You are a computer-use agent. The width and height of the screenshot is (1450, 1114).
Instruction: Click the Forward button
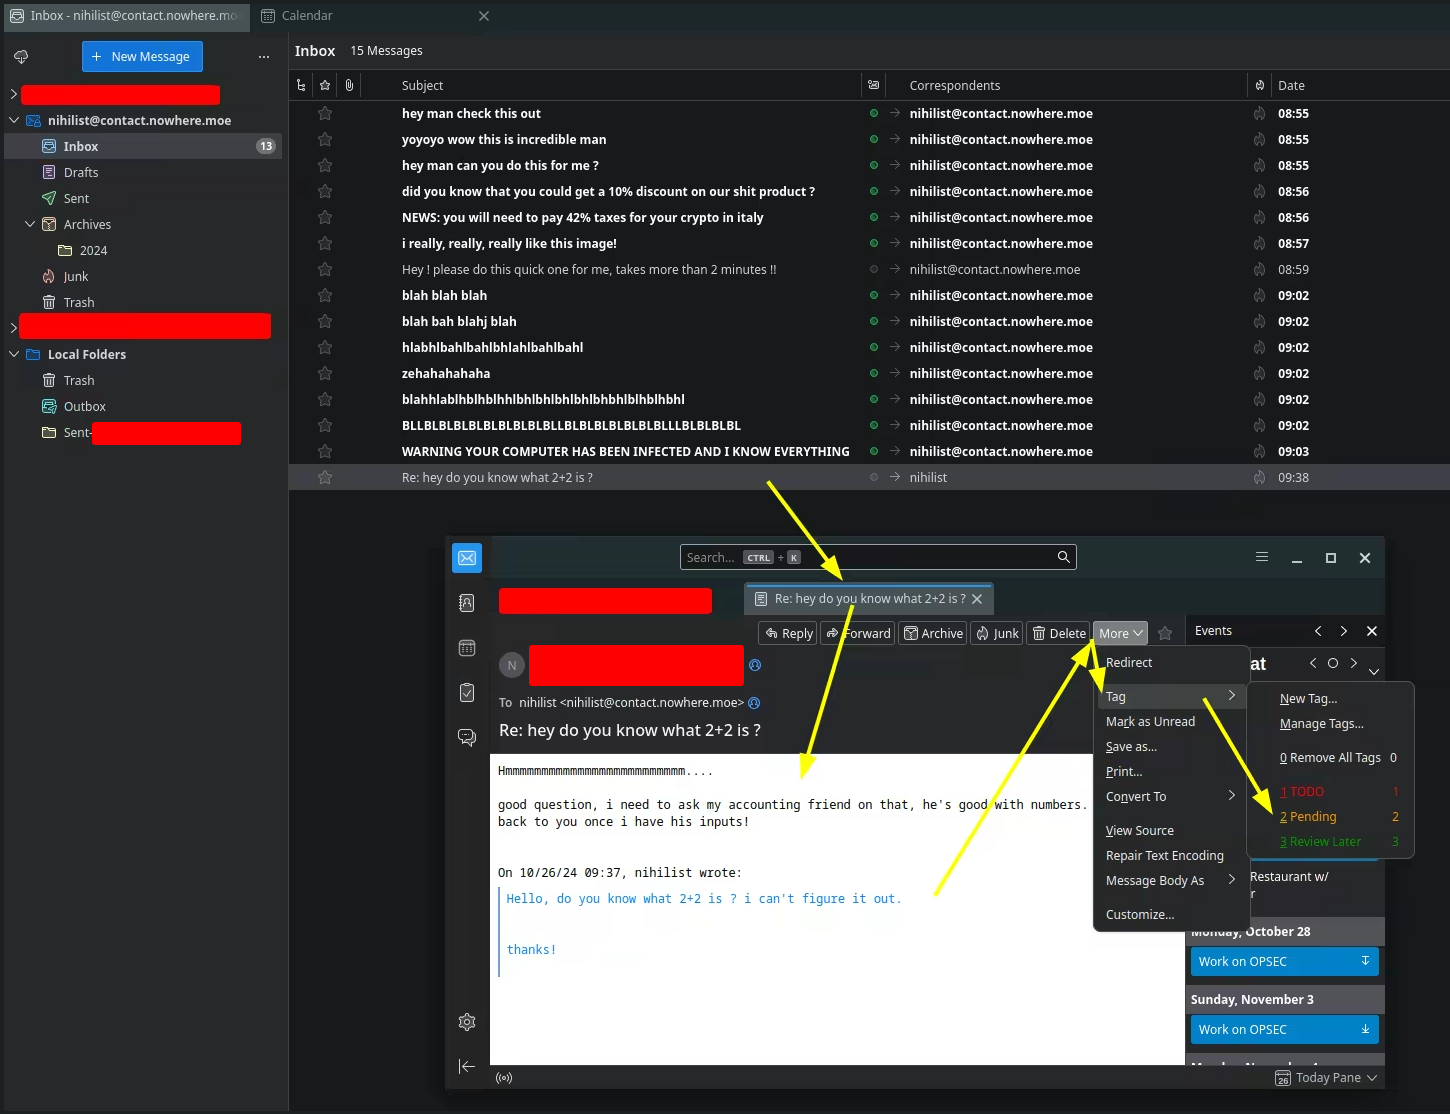point(858,633)
